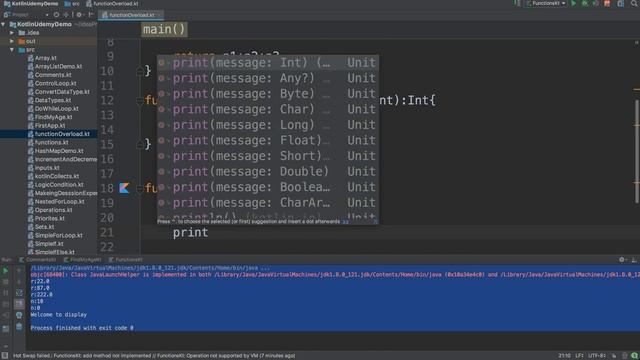Close the functionOverload.kt editor tab
The image size is (640, 360).
[158, 15]
